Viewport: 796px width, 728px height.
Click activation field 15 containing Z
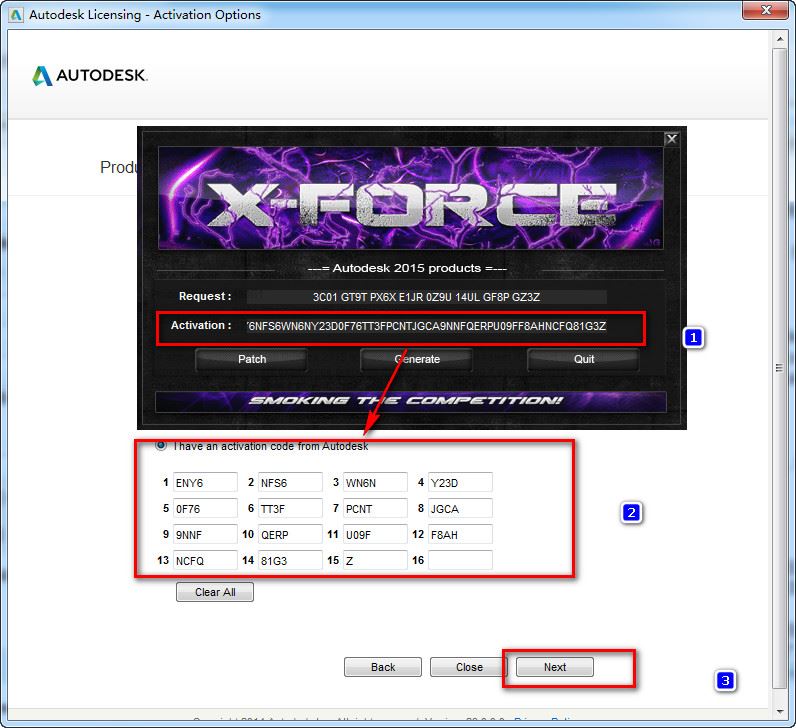[375, 560]
